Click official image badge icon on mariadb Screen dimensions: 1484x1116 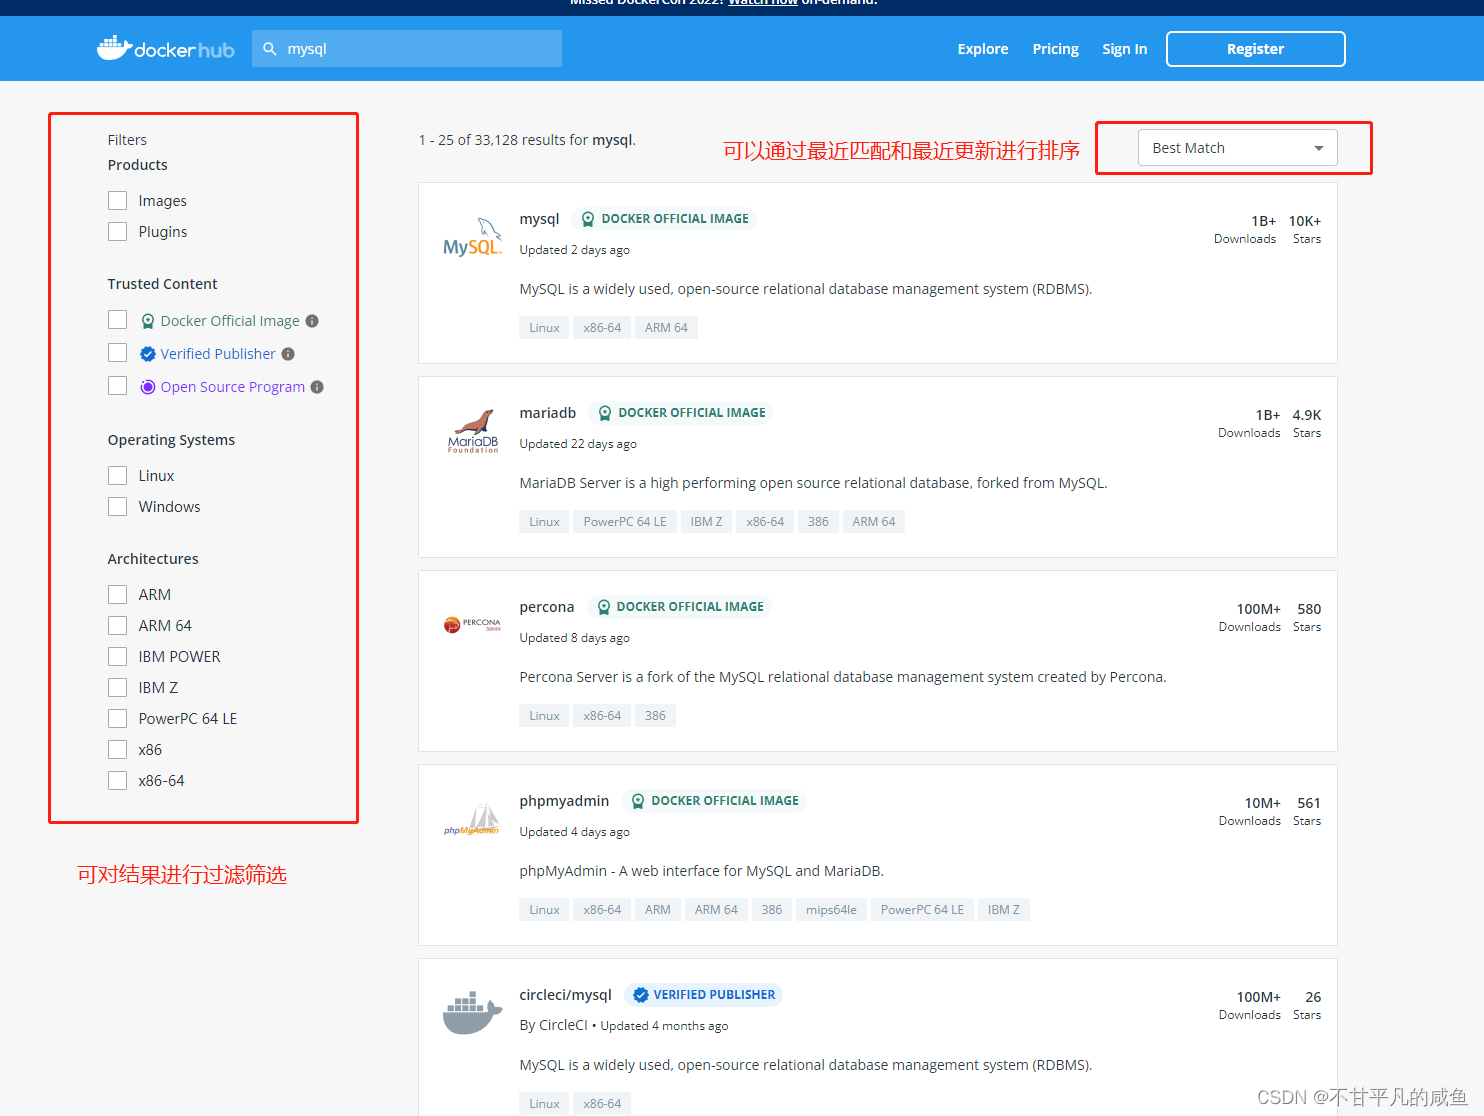[605, 413]
